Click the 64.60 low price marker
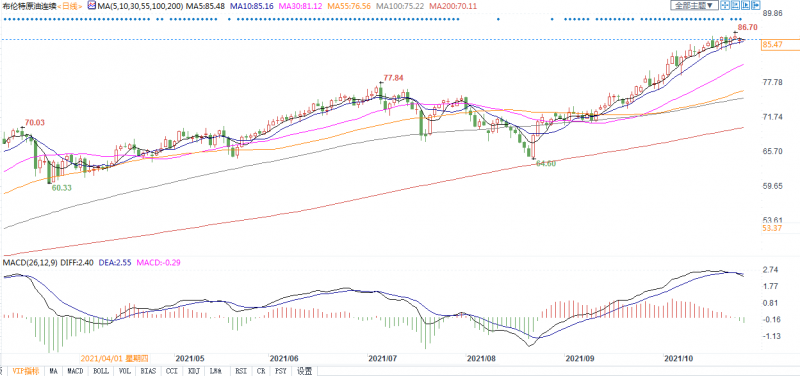The image size is (800, 376). pyautogui.click(x=546, y=163)
